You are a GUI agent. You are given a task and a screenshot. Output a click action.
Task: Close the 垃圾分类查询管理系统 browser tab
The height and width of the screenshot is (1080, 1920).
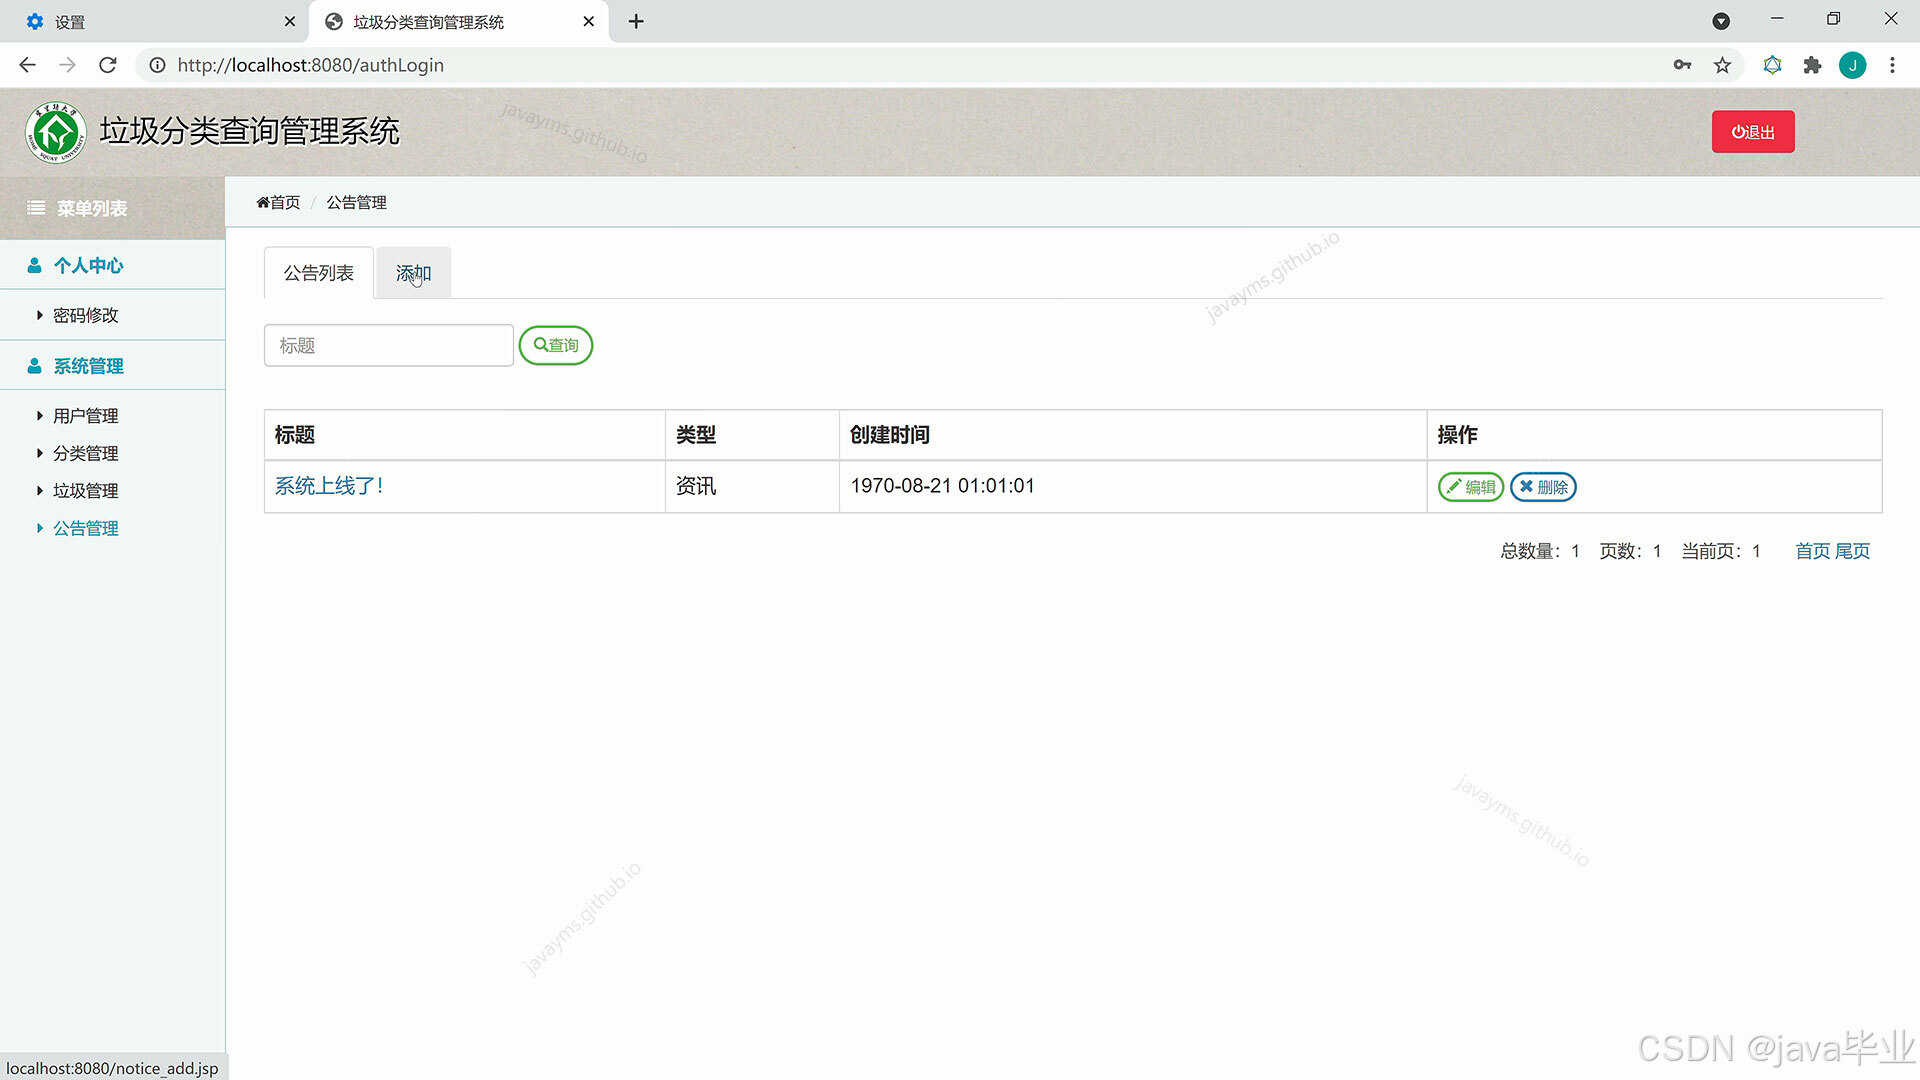[589, 21]
